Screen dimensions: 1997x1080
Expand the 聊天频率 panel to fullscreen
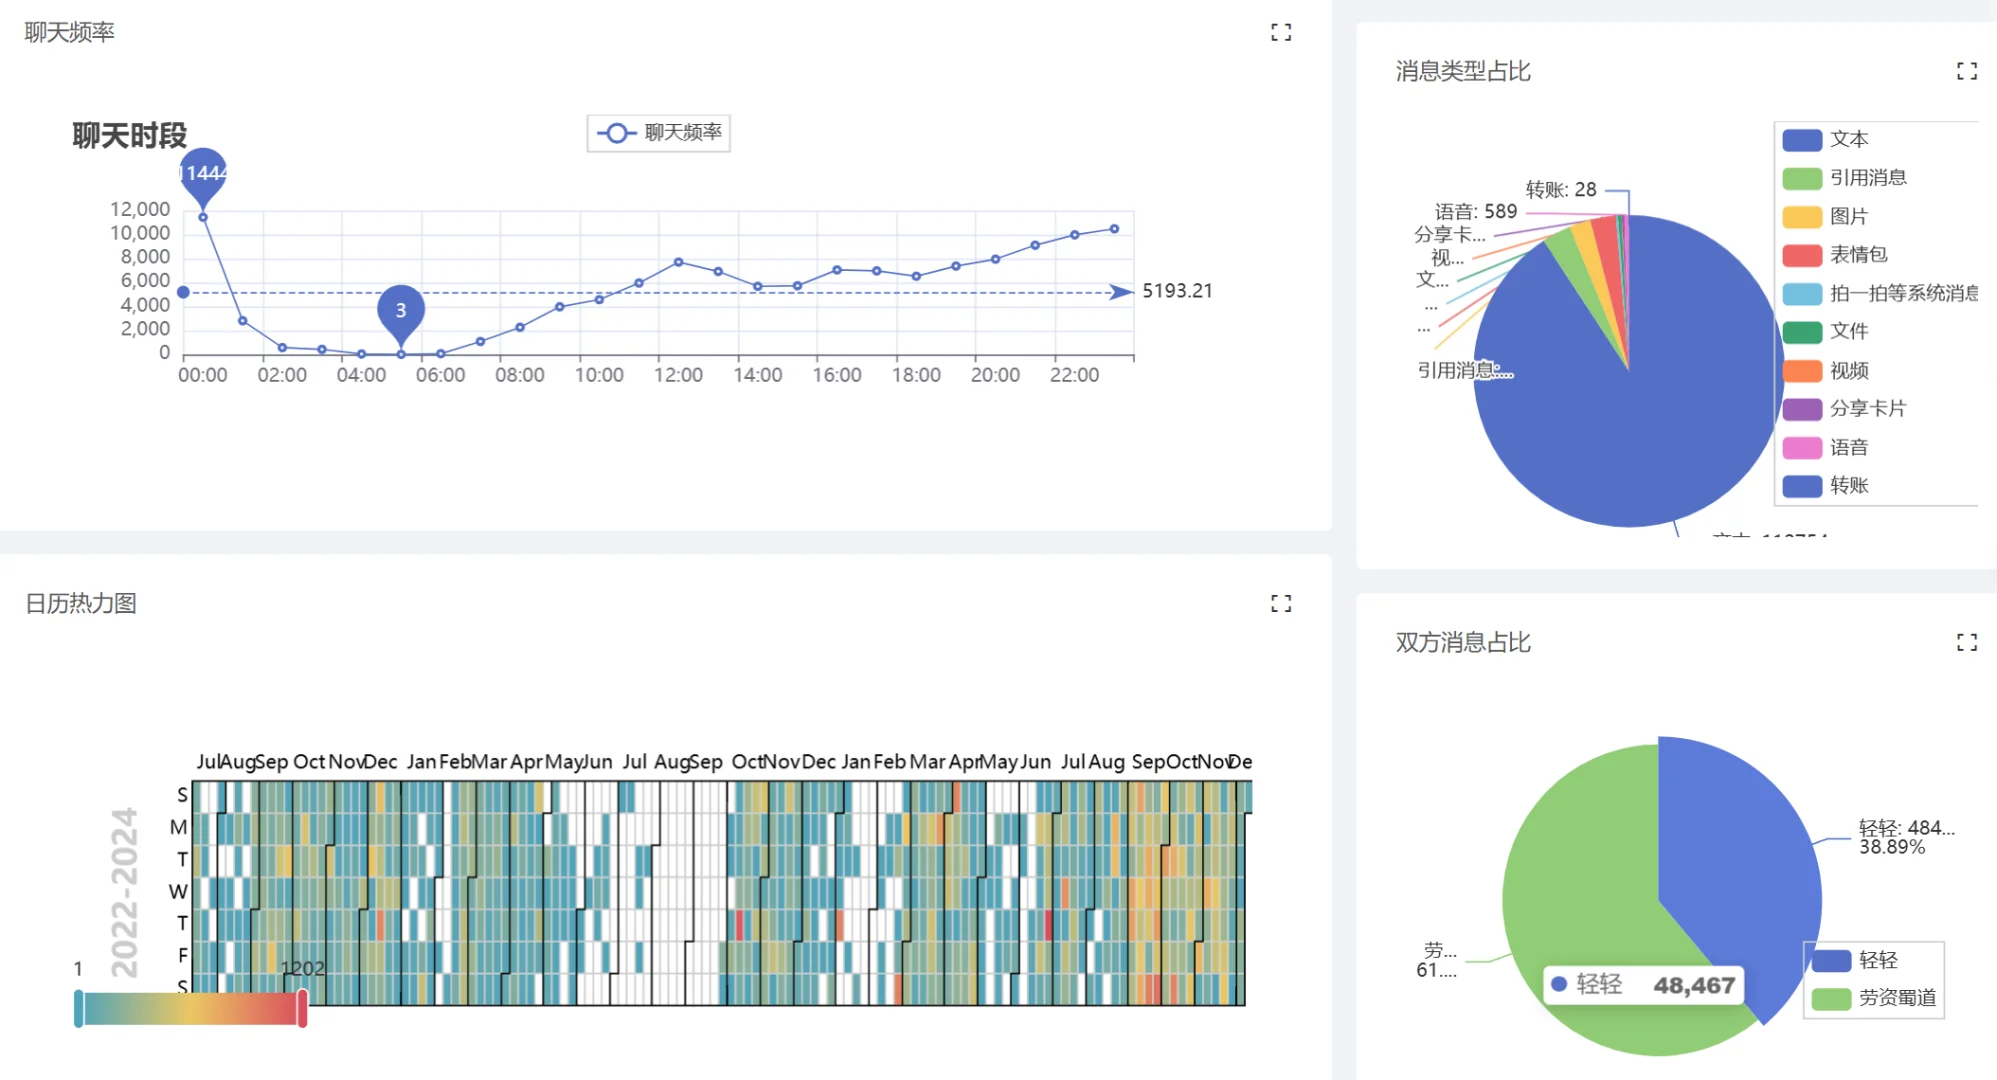point(1280,33)
